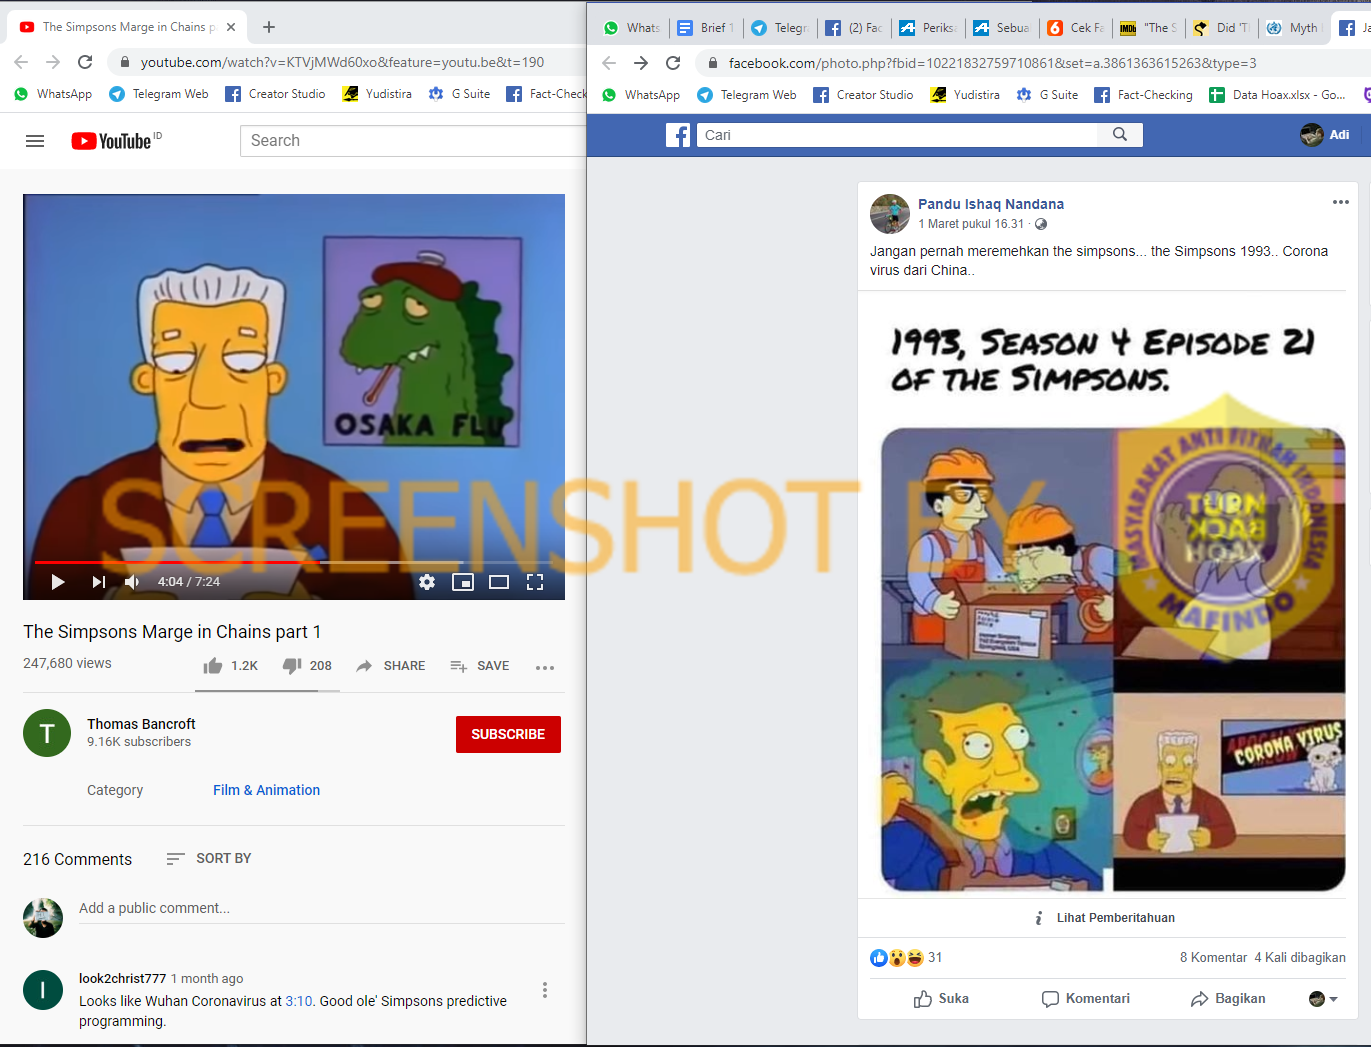Open the video player settings gear
Viewport: 1371px width, 1047px height.
(x=427, y=582)
